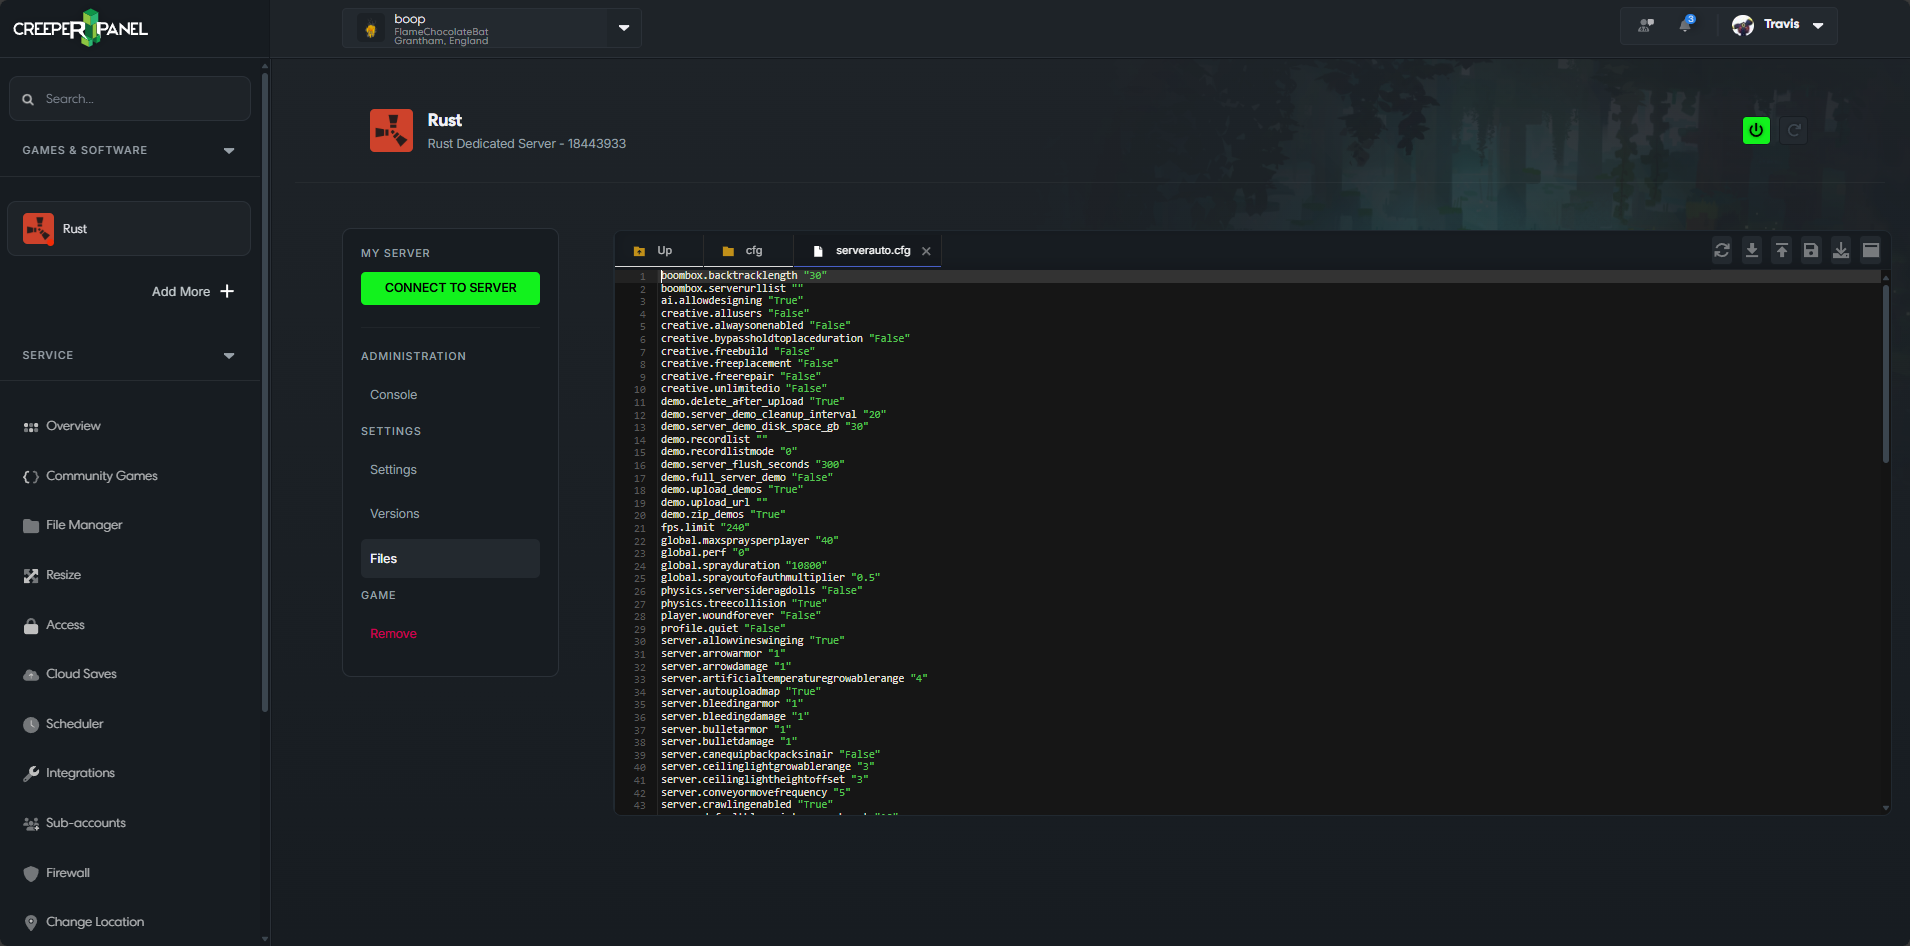Click the server restart icon
The image size is (1910, 946).
point(1793,130)
